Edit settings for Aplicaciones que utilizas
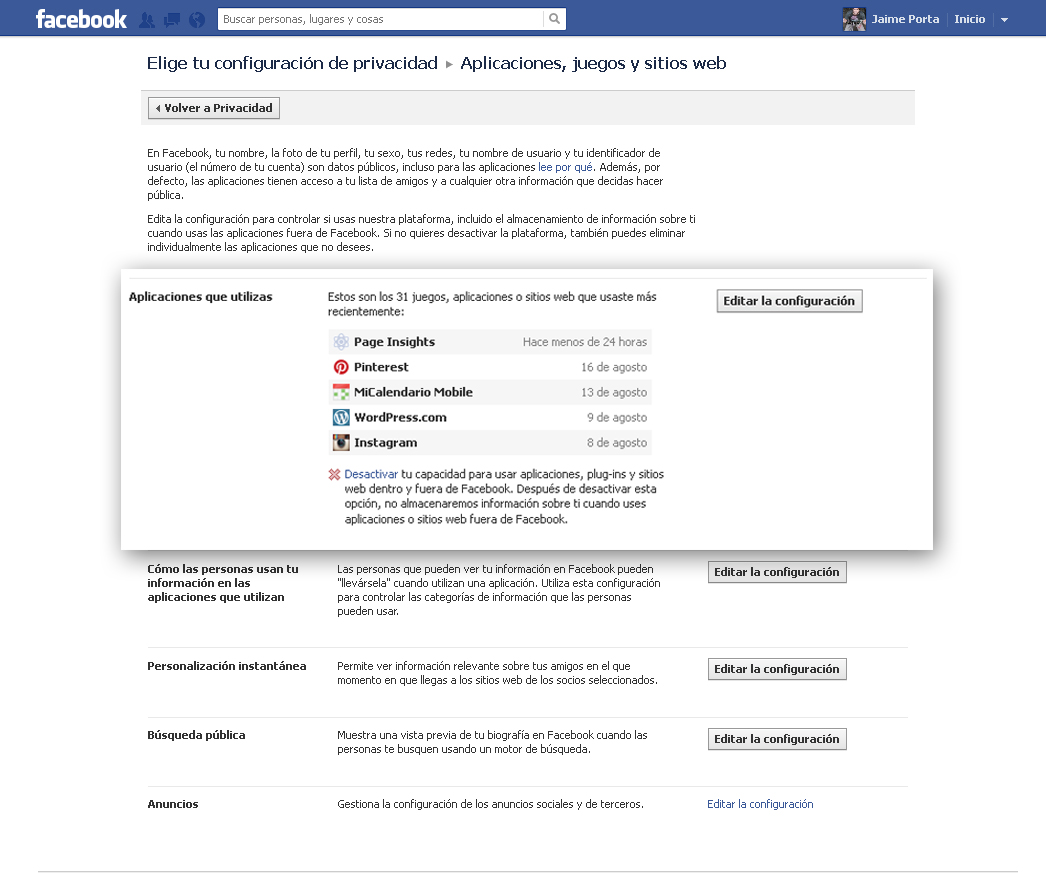Screen dimensions: 1046x875 [x=789, y=301]
